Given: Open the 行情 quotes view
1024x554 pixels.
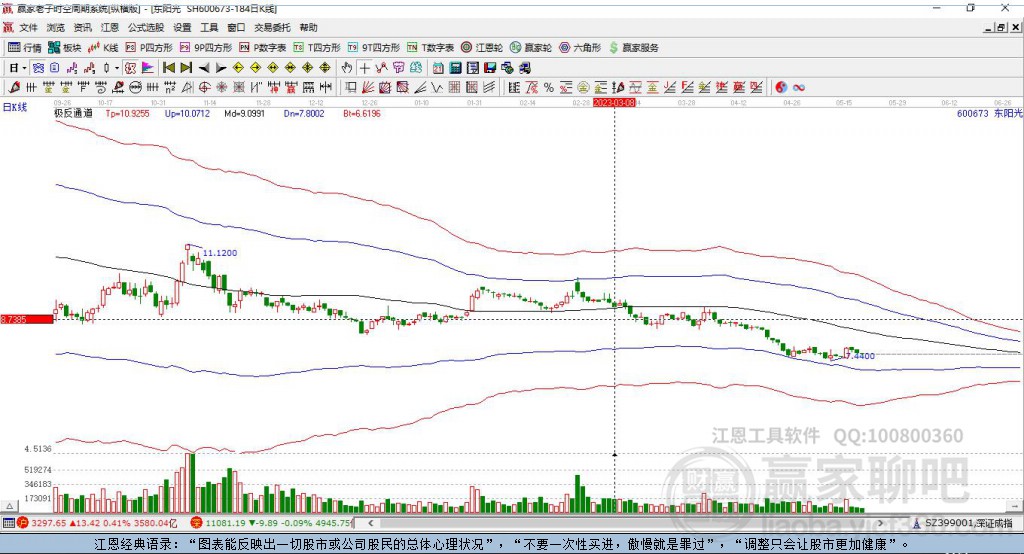Looking at the screenshot, I should (x=24, y=48).
